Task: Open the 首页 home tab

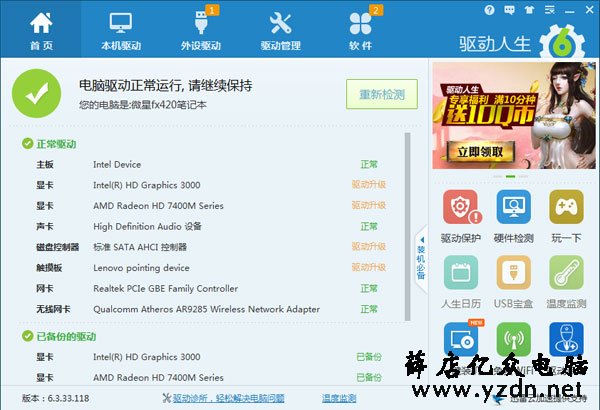Action: (x=41, y=30)
